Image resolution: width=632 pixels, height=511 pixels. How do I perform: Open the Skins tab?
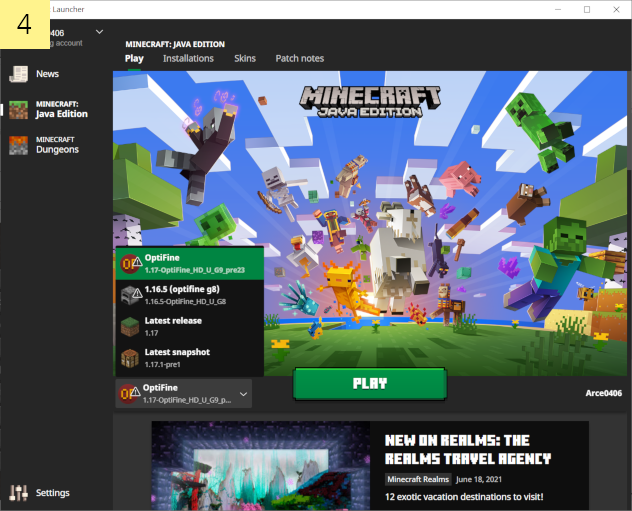pos(245,58)
